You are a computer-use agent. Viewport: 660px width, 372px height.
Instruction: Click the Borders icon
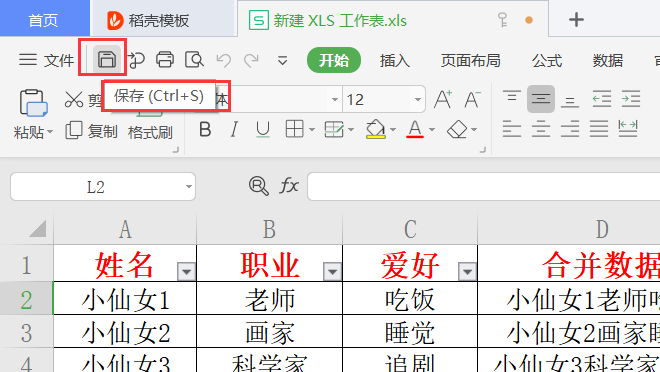click(x=294, y=129)
